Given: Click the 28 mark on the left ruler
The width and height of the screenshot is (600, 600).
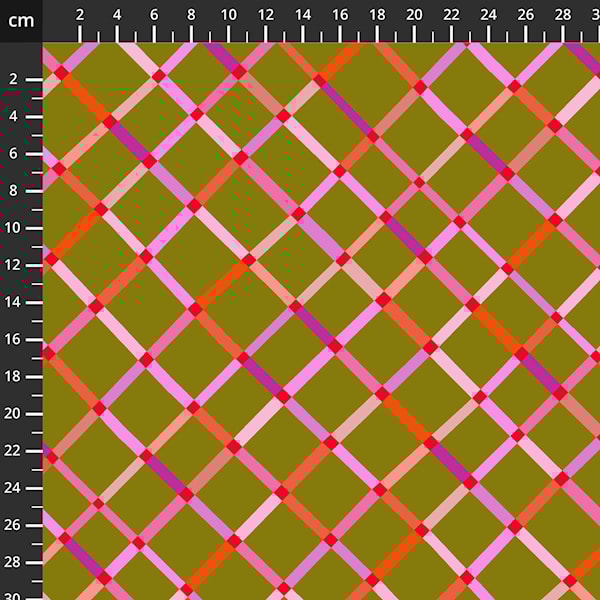Looking at the screenshot, I should click(16, 562).
